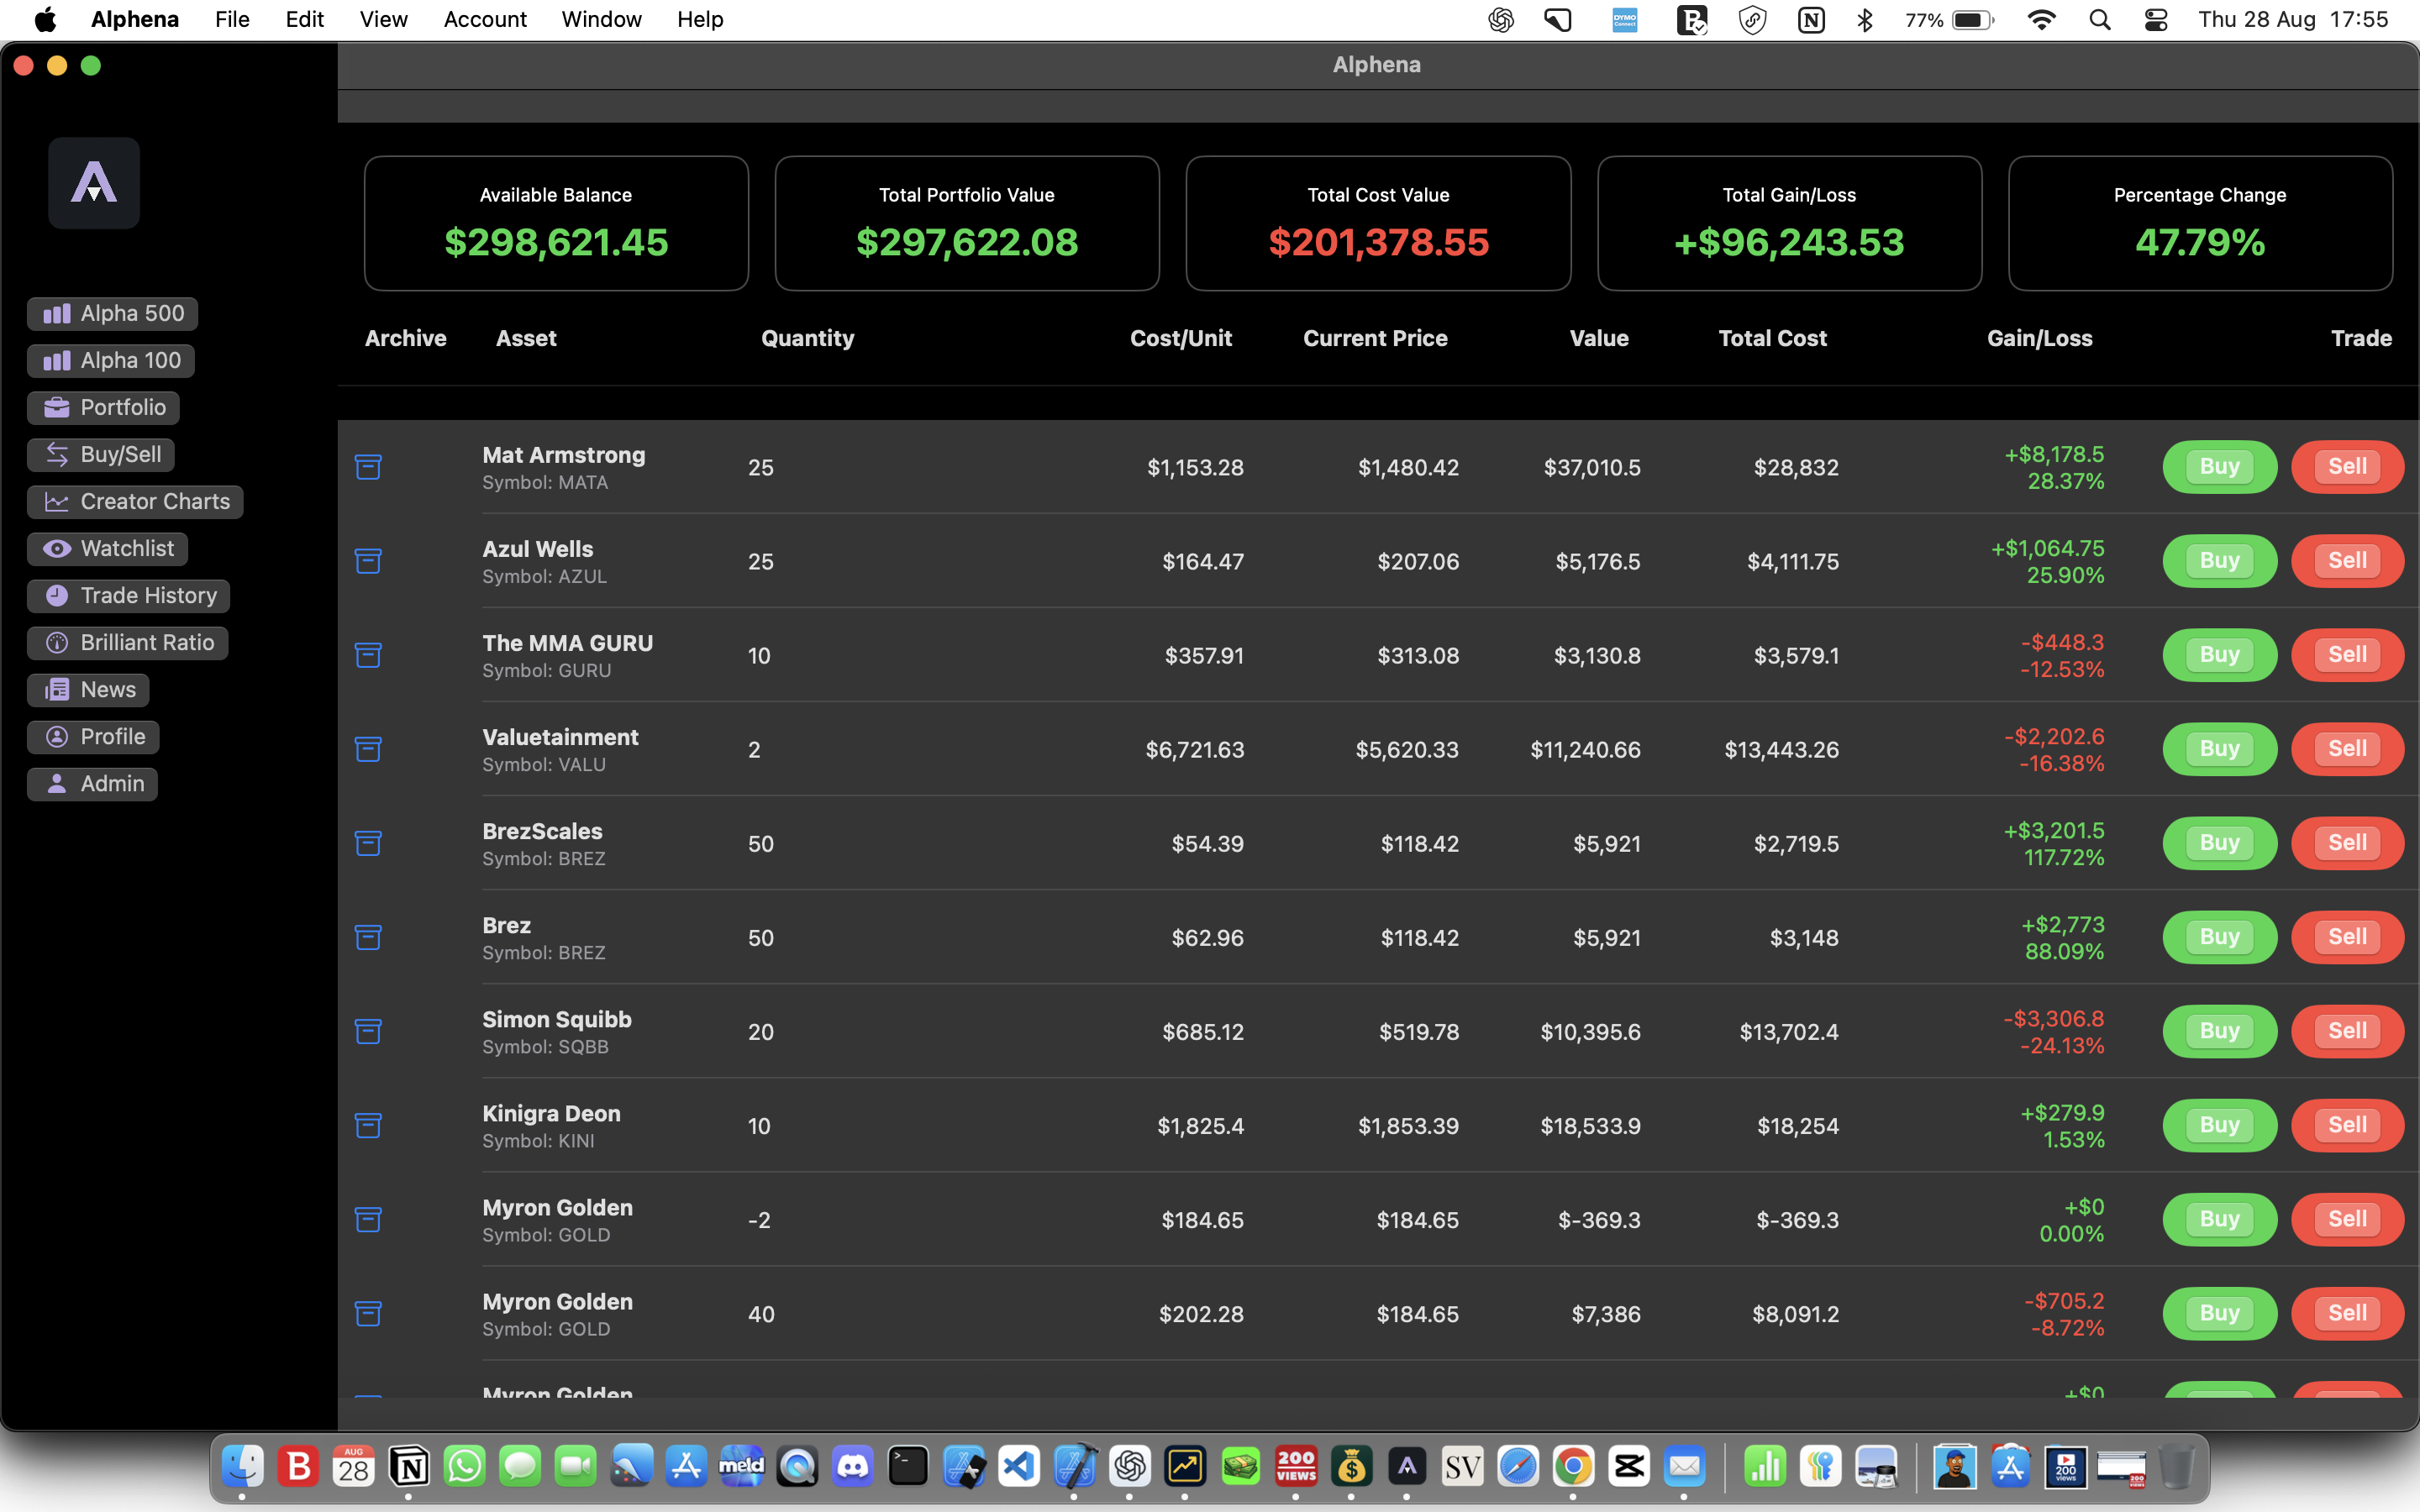Click the $37,010.5 value cell
The width and height of the screenshot is (2420, 1512).
click(x=1592, y=467)
